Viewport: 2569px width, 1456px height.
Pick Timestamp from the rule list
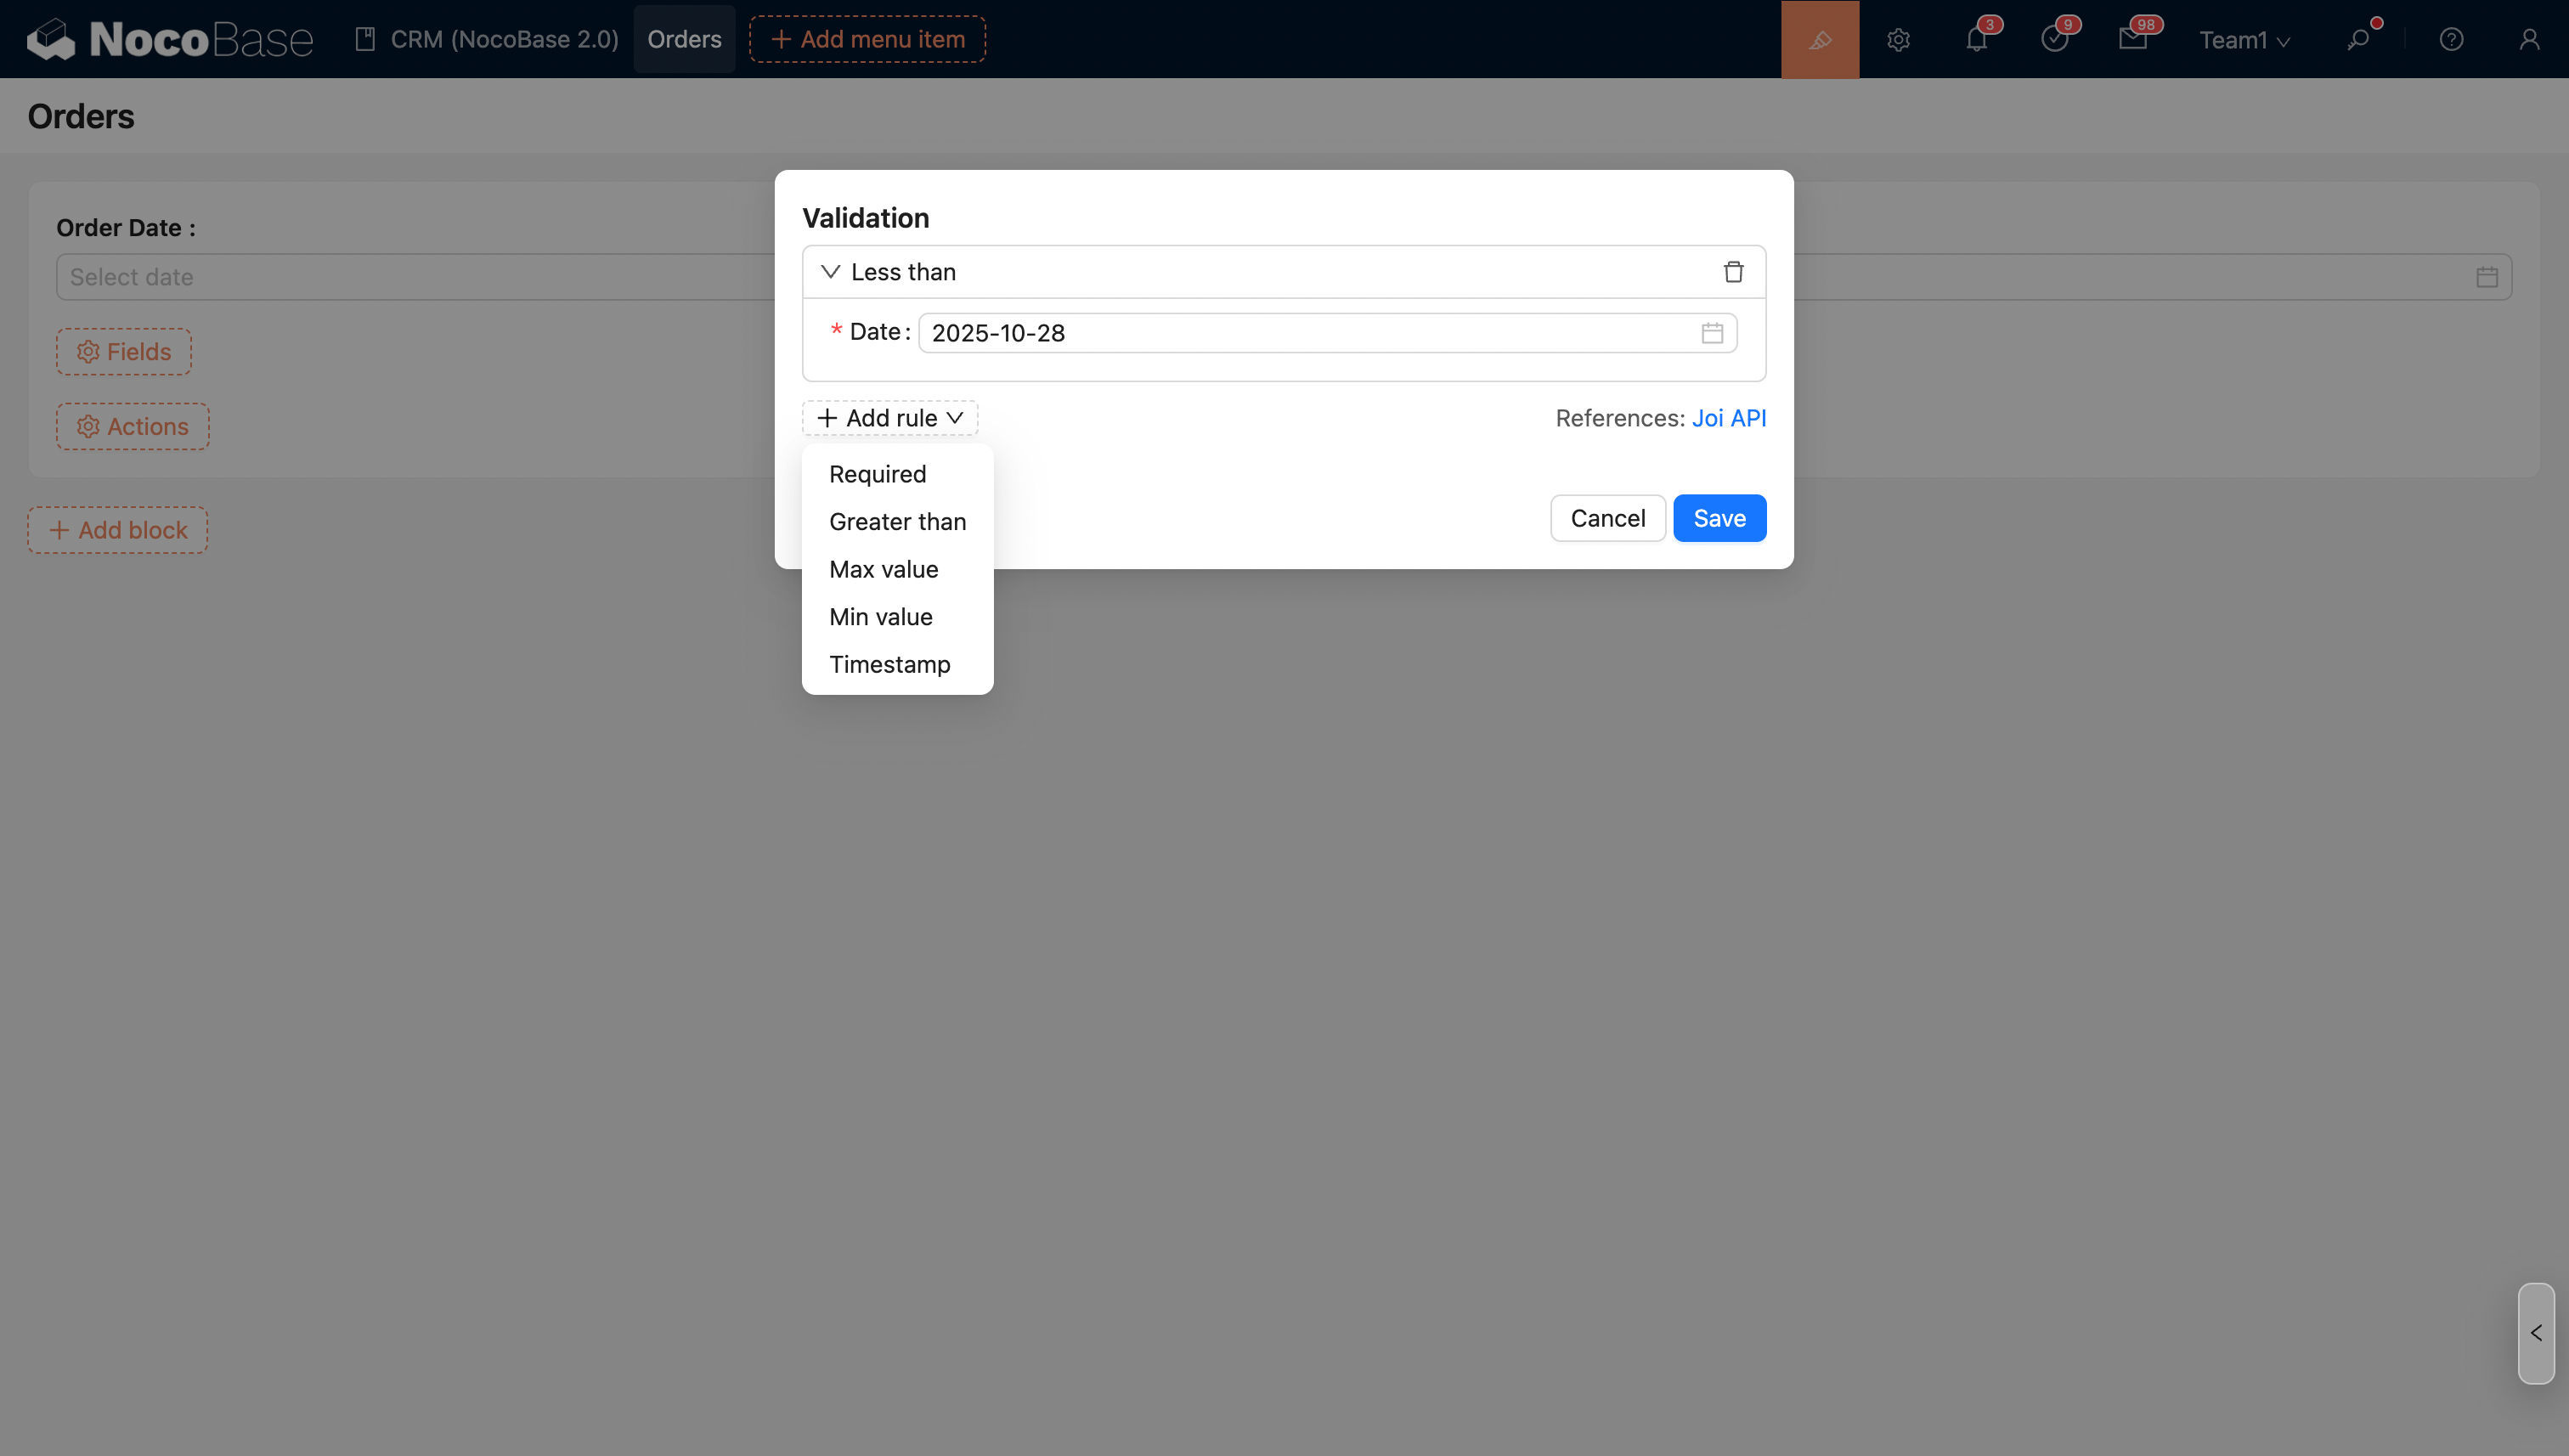click(x=889, y=665)
